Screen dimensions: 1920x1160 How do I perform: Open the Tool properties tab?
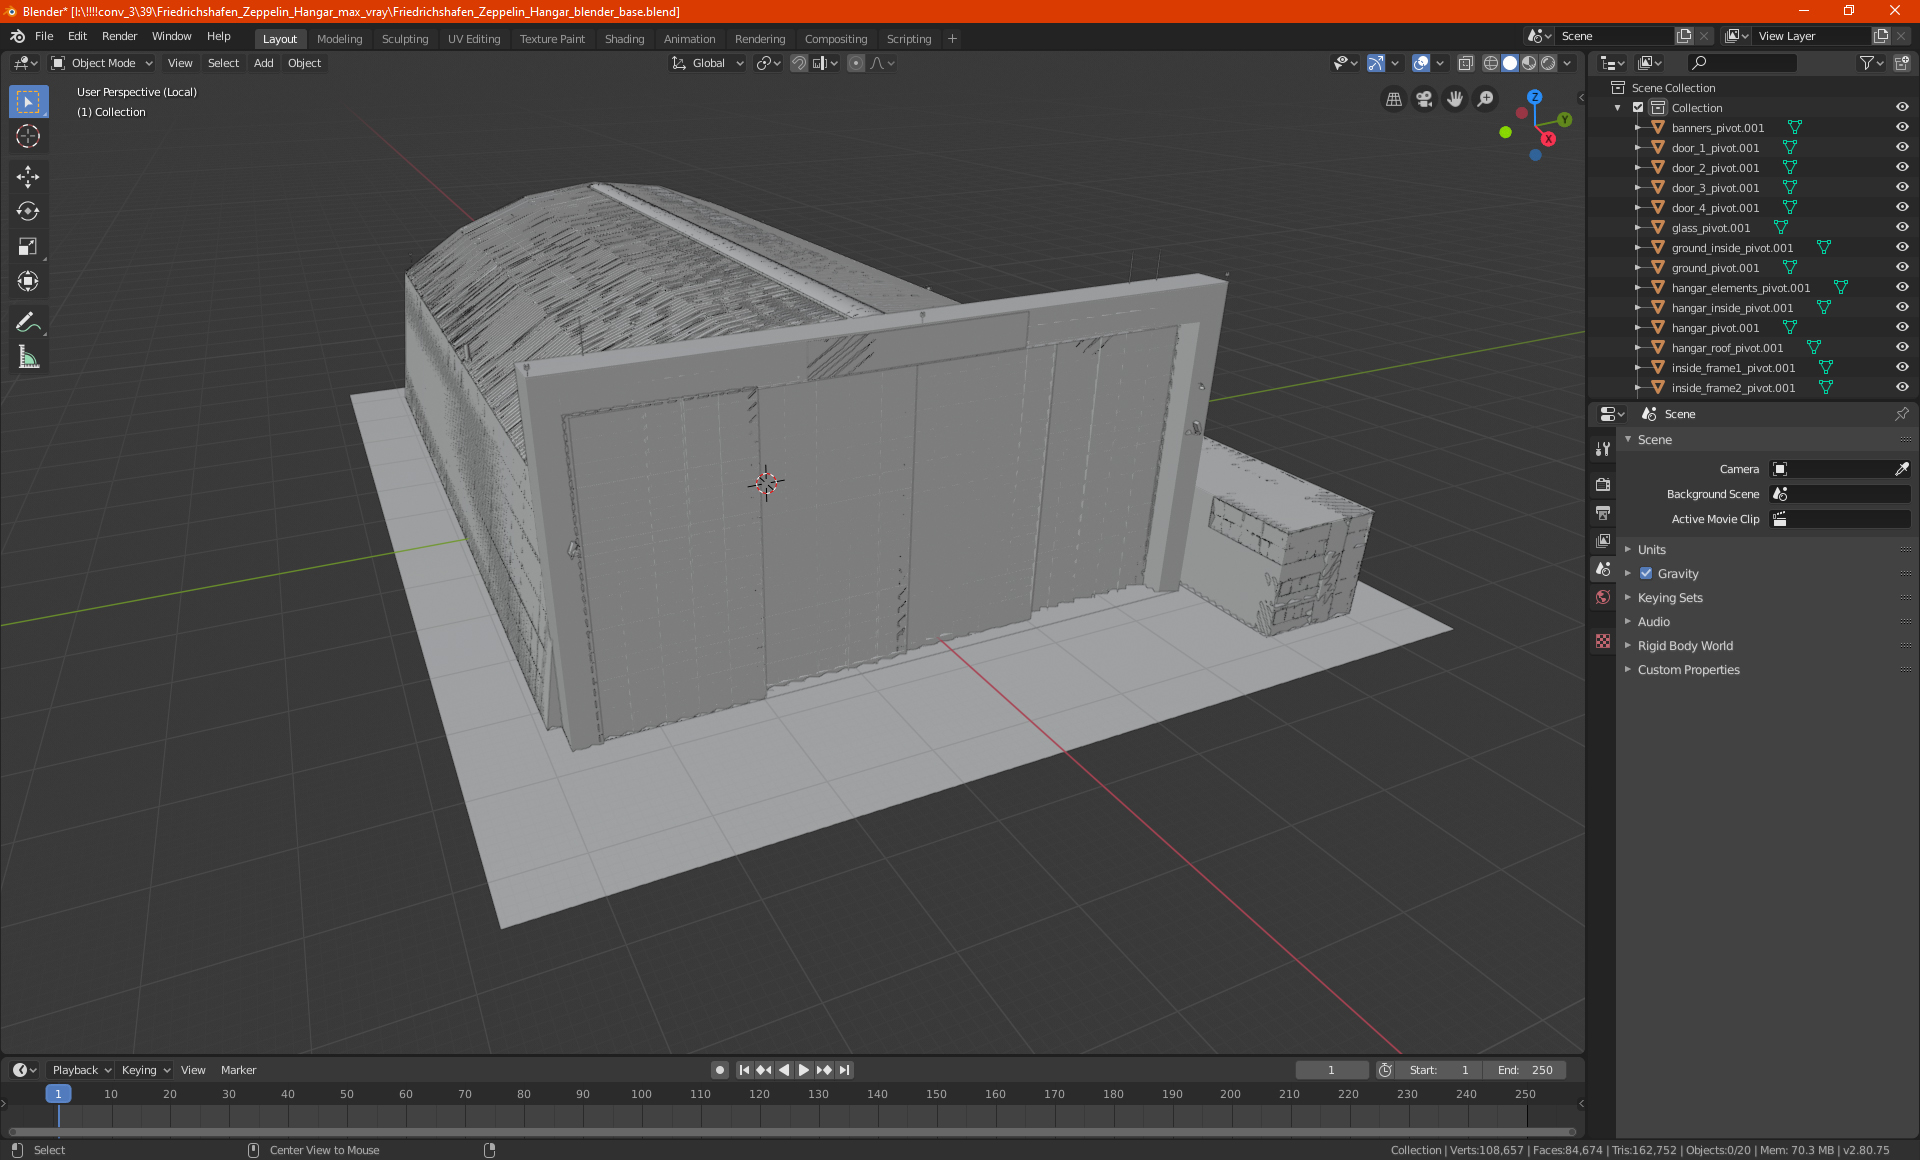[1603, 449]
